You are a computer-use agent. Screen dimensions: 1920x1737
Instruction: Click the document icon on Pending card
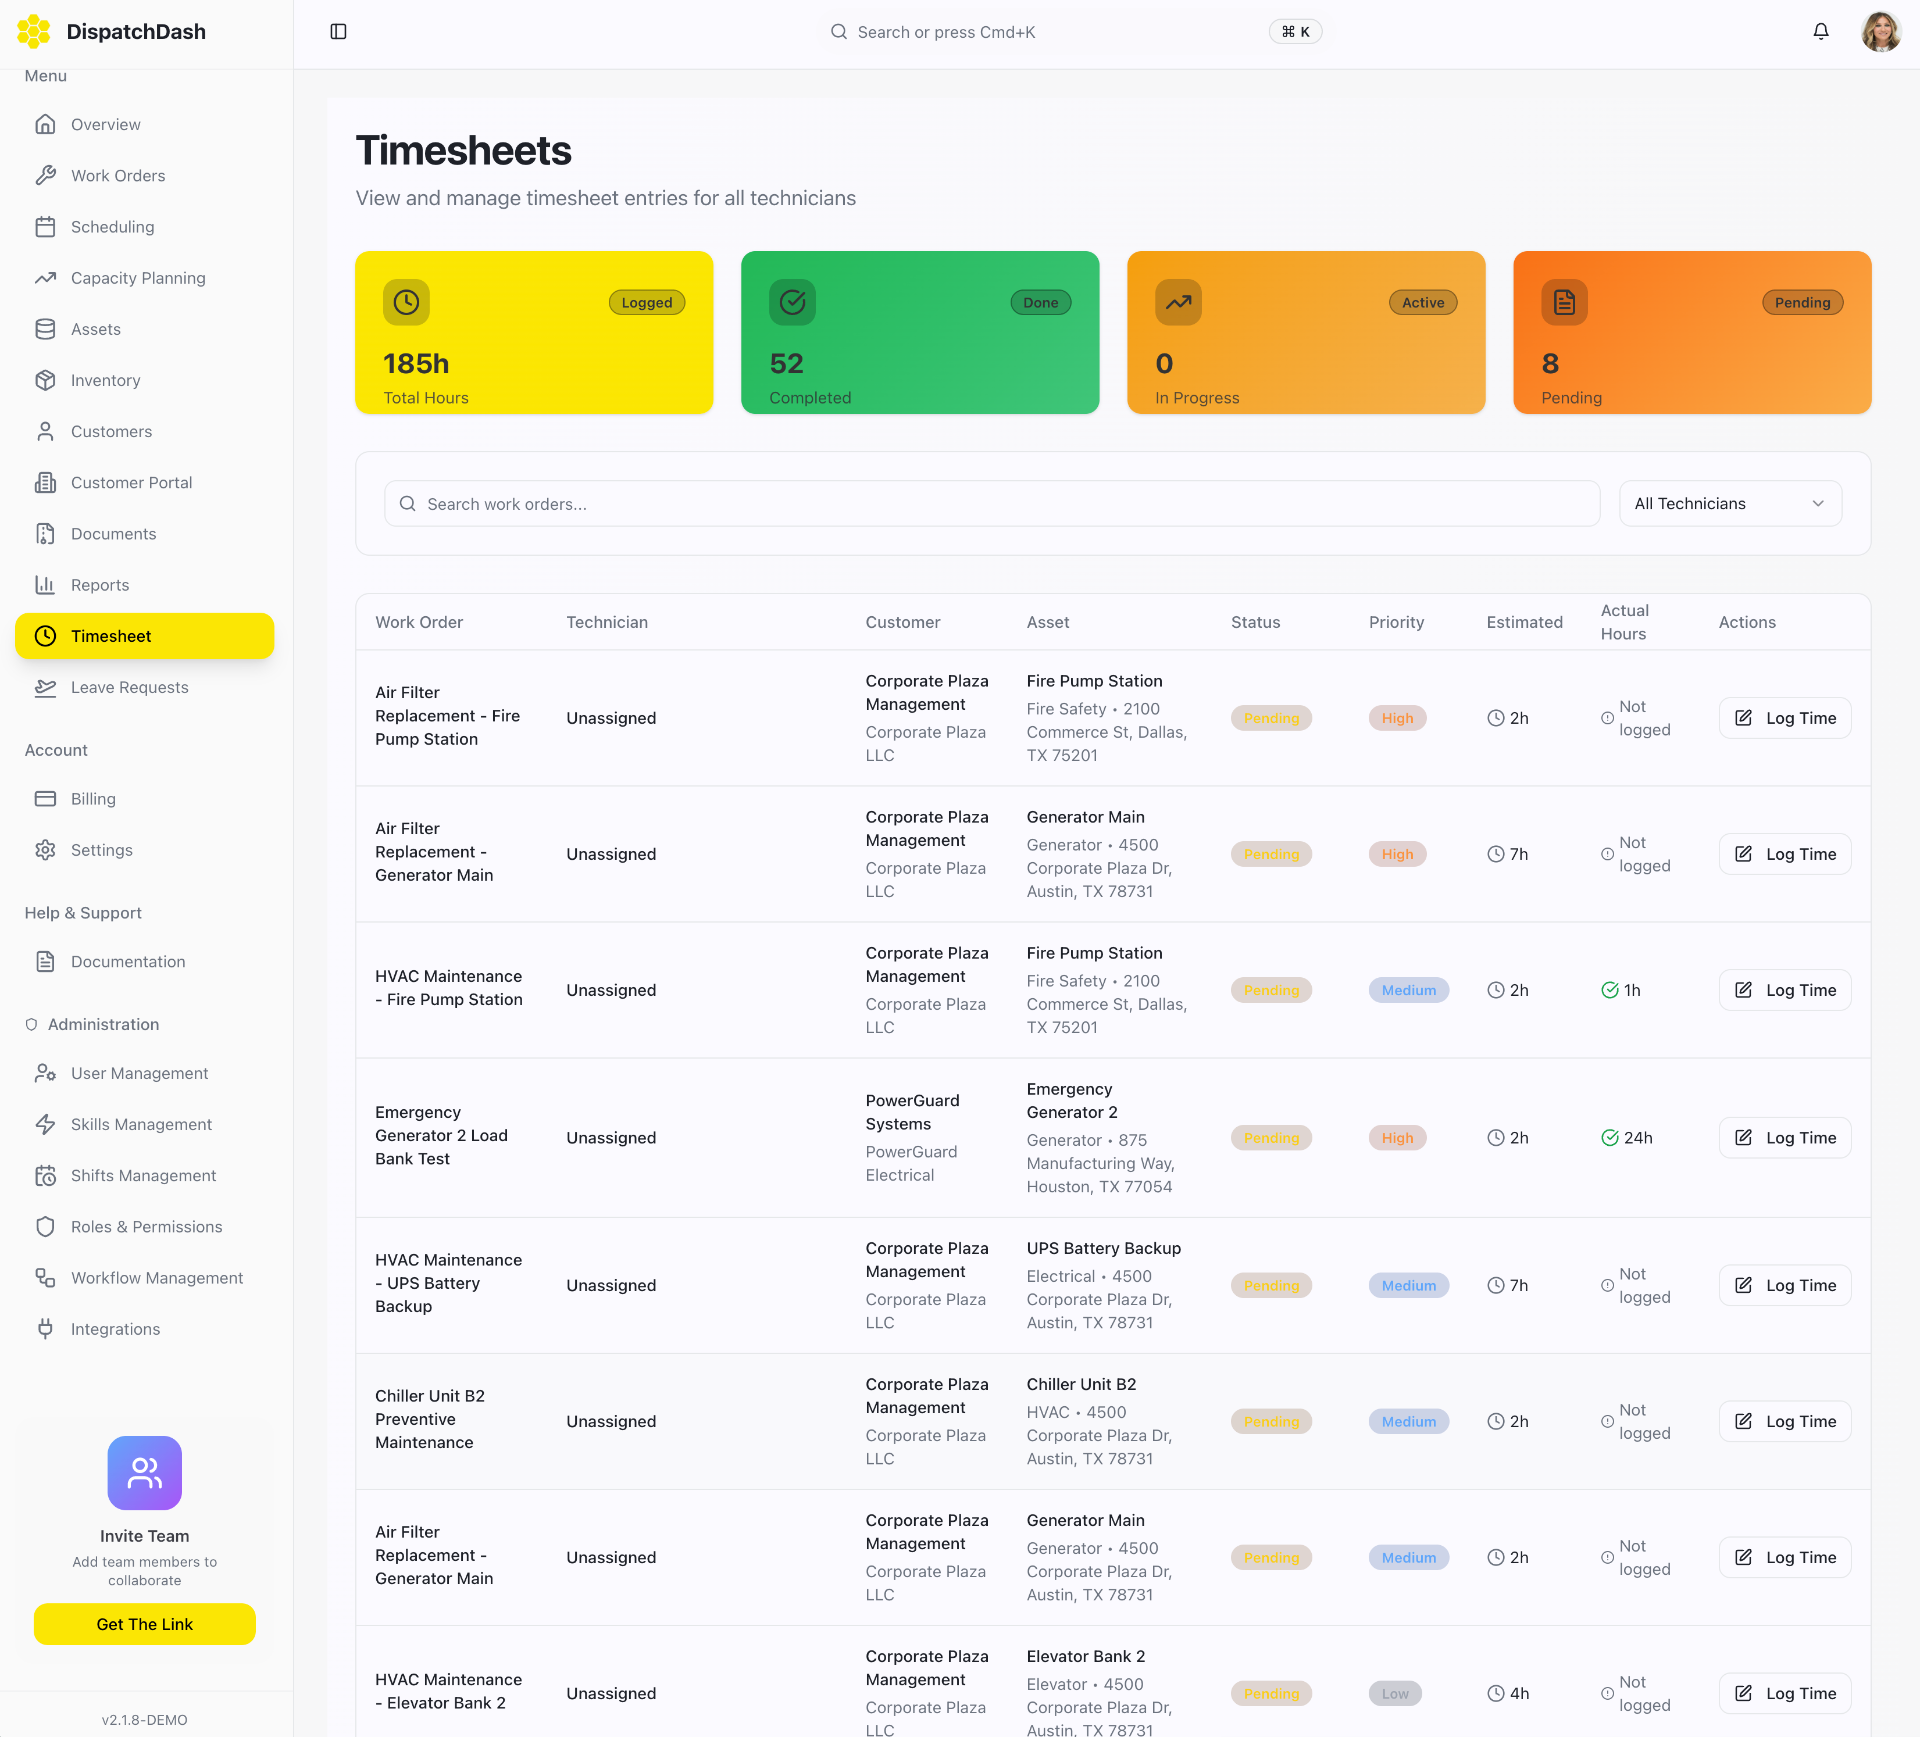click(x=1564, y=302)
